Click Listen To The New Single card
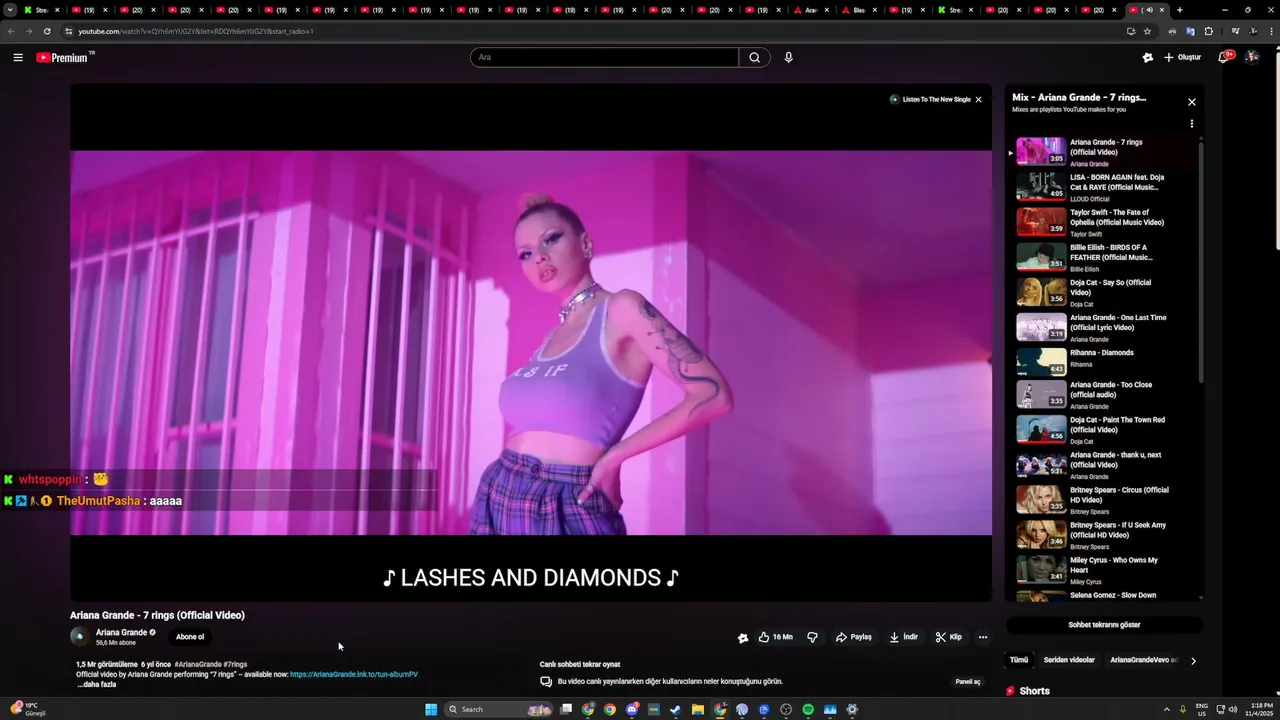 [x=931, y=100]
